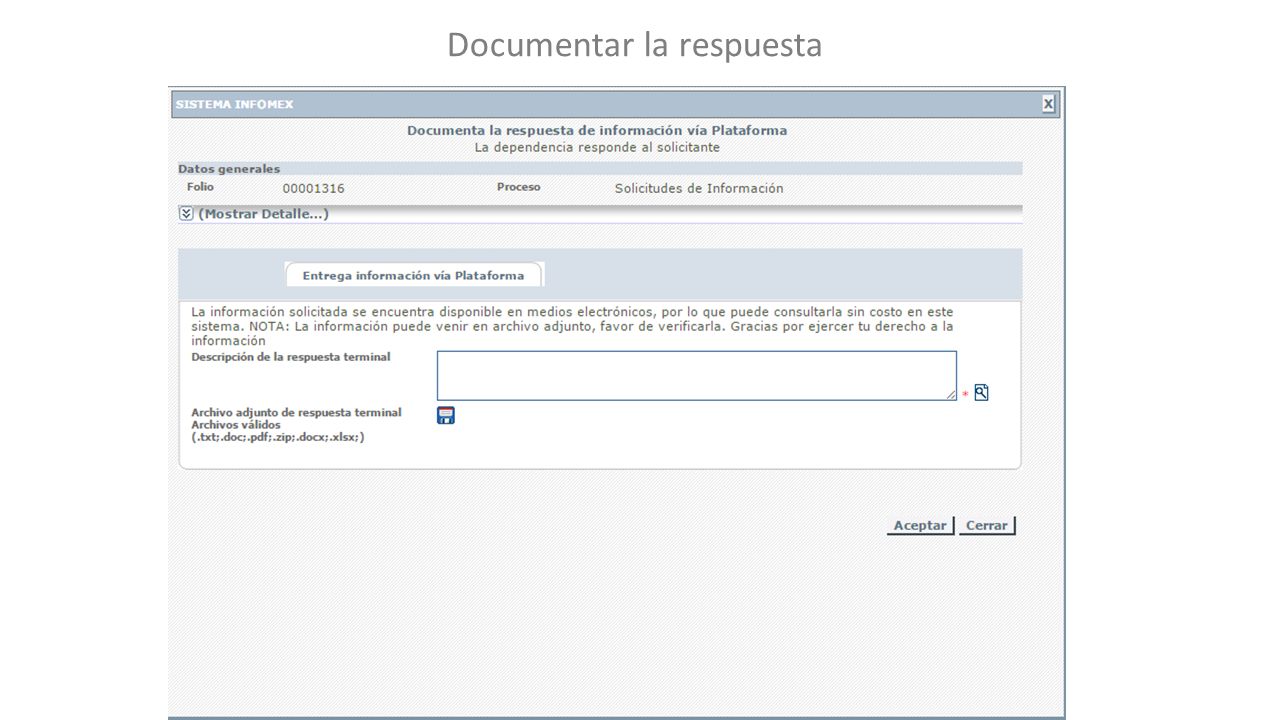
Task: Click the Descripción de la respuesta terminal label
Action: pyautogui.click(x=291, y=356)
